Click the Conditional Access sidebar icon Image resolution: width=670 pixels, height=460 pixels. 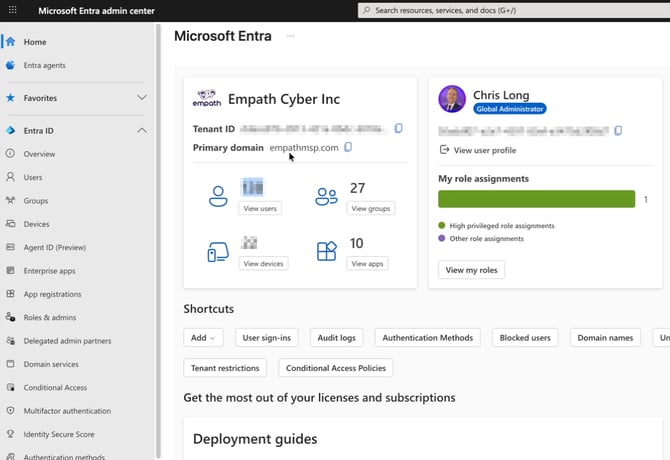click(10, 388)
